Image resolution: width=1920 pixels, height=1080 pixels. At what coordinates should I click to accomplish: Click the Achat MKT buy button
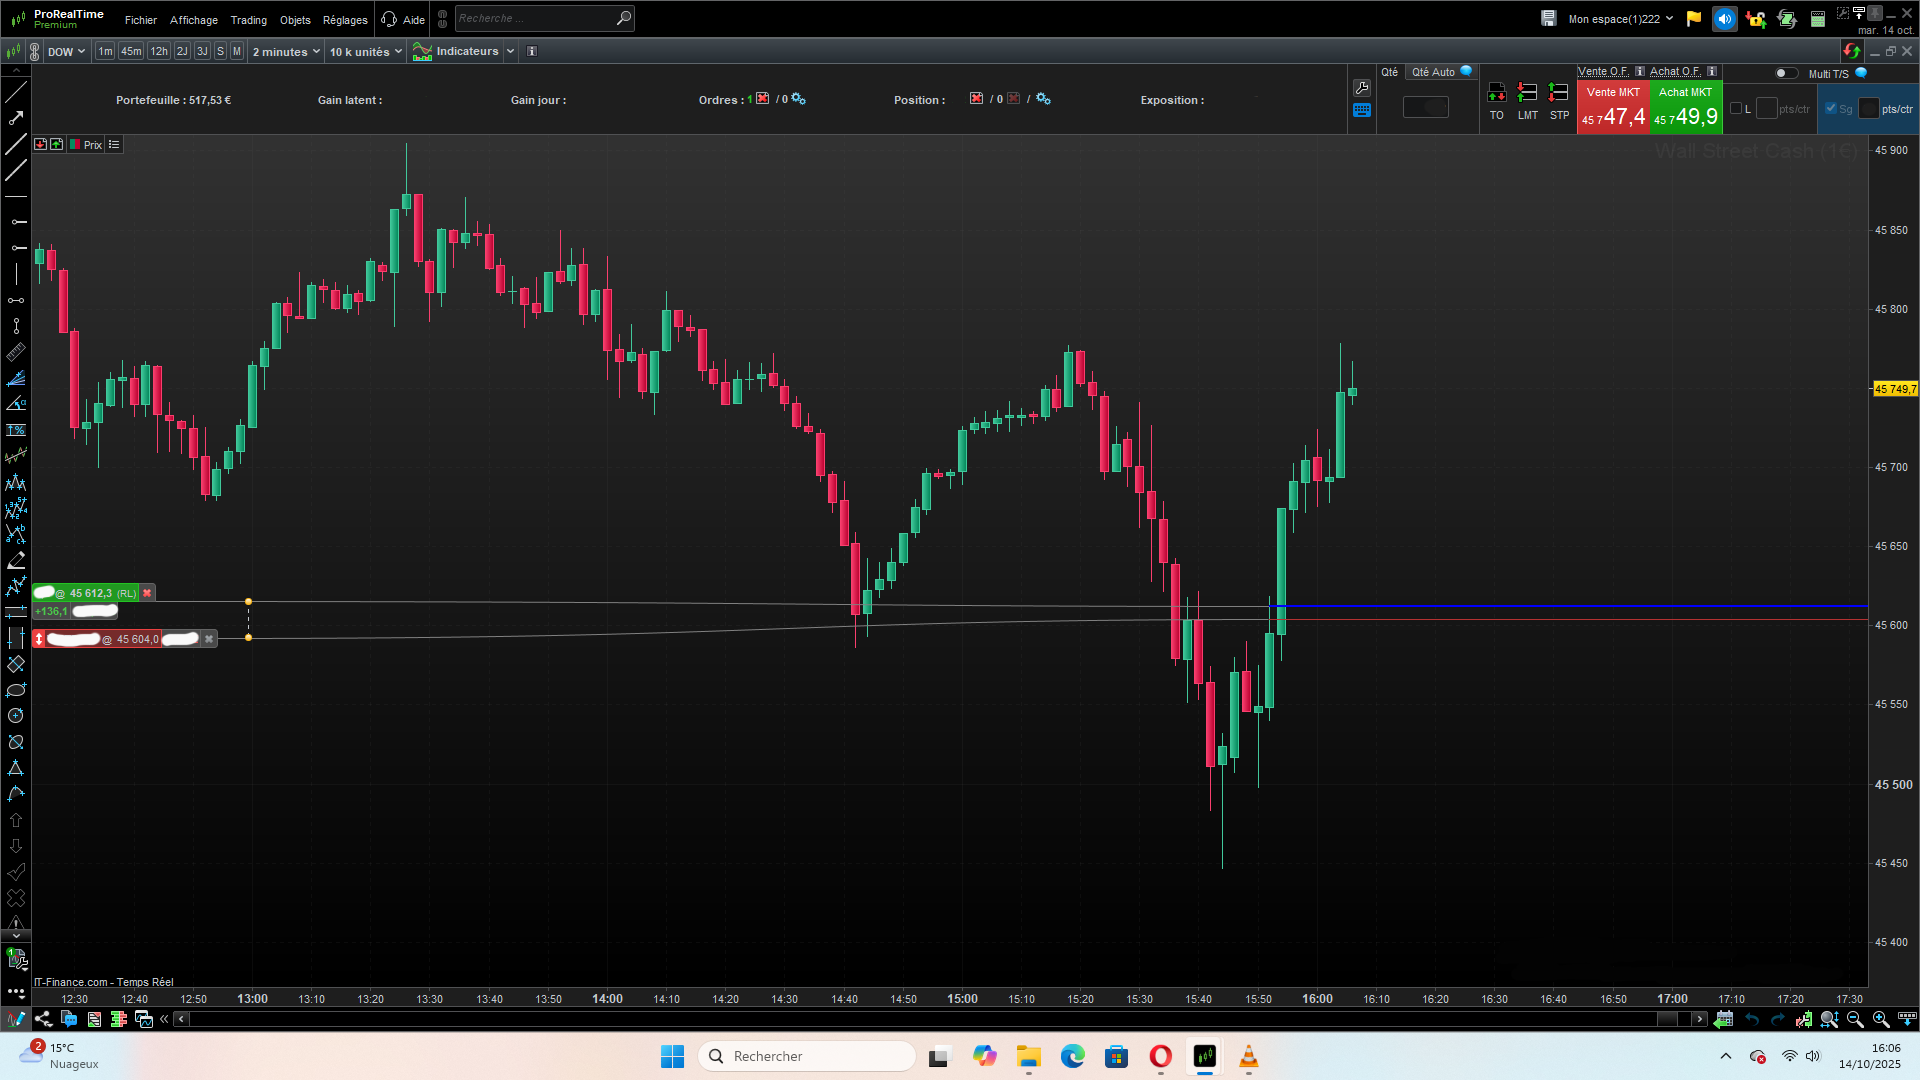click(x=1686, y=107)
